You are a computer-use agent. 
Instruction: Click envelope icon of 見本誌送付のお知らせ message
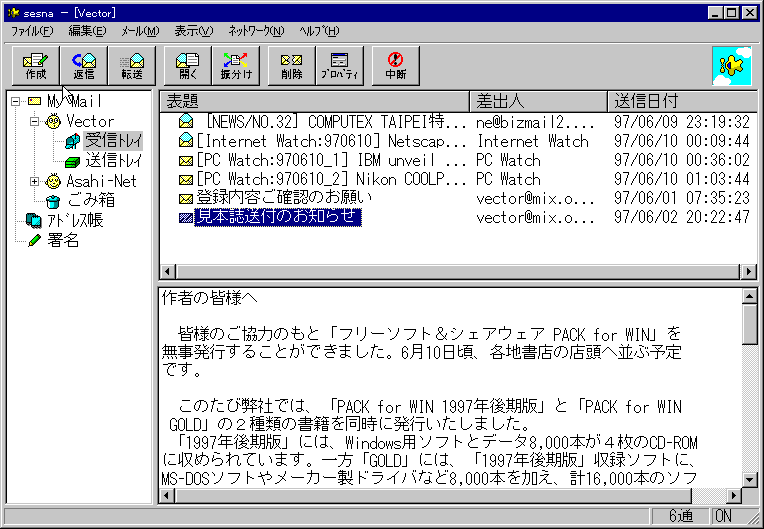coord(186,218)
